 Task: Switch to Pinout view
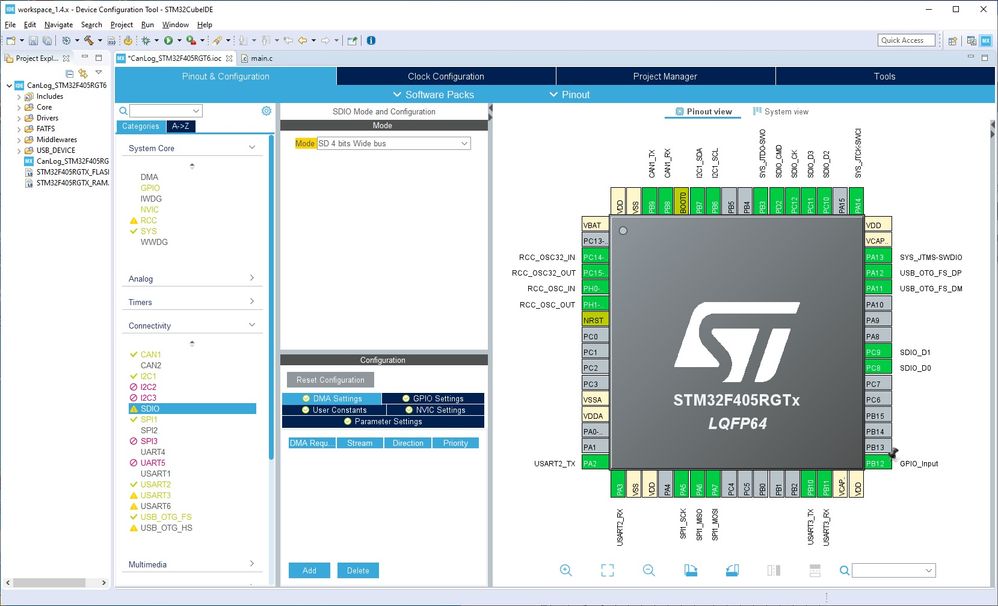(703, 111)
